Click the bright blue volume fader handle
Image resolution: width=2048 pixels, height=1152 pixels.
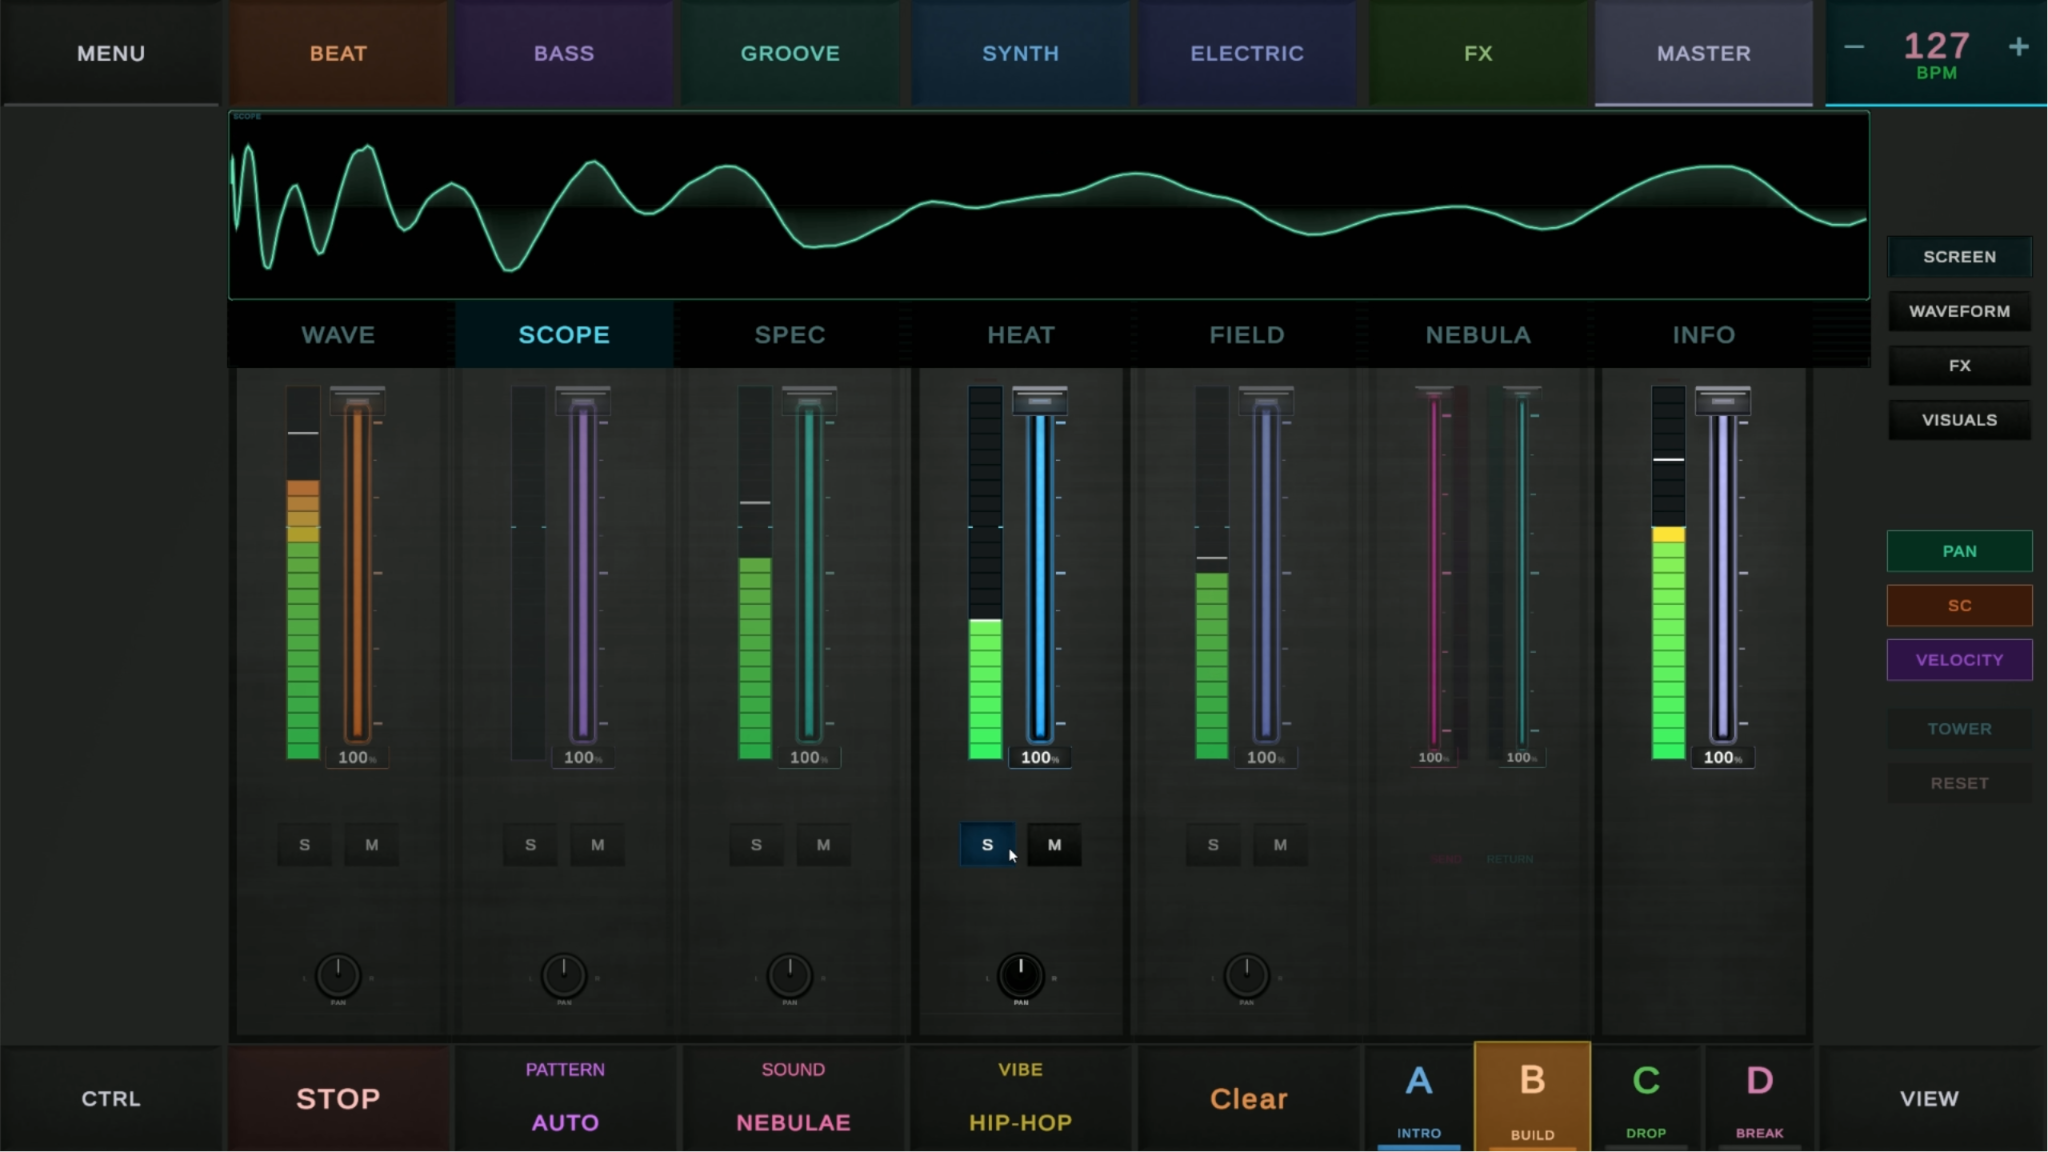[x=1040, y=400]
